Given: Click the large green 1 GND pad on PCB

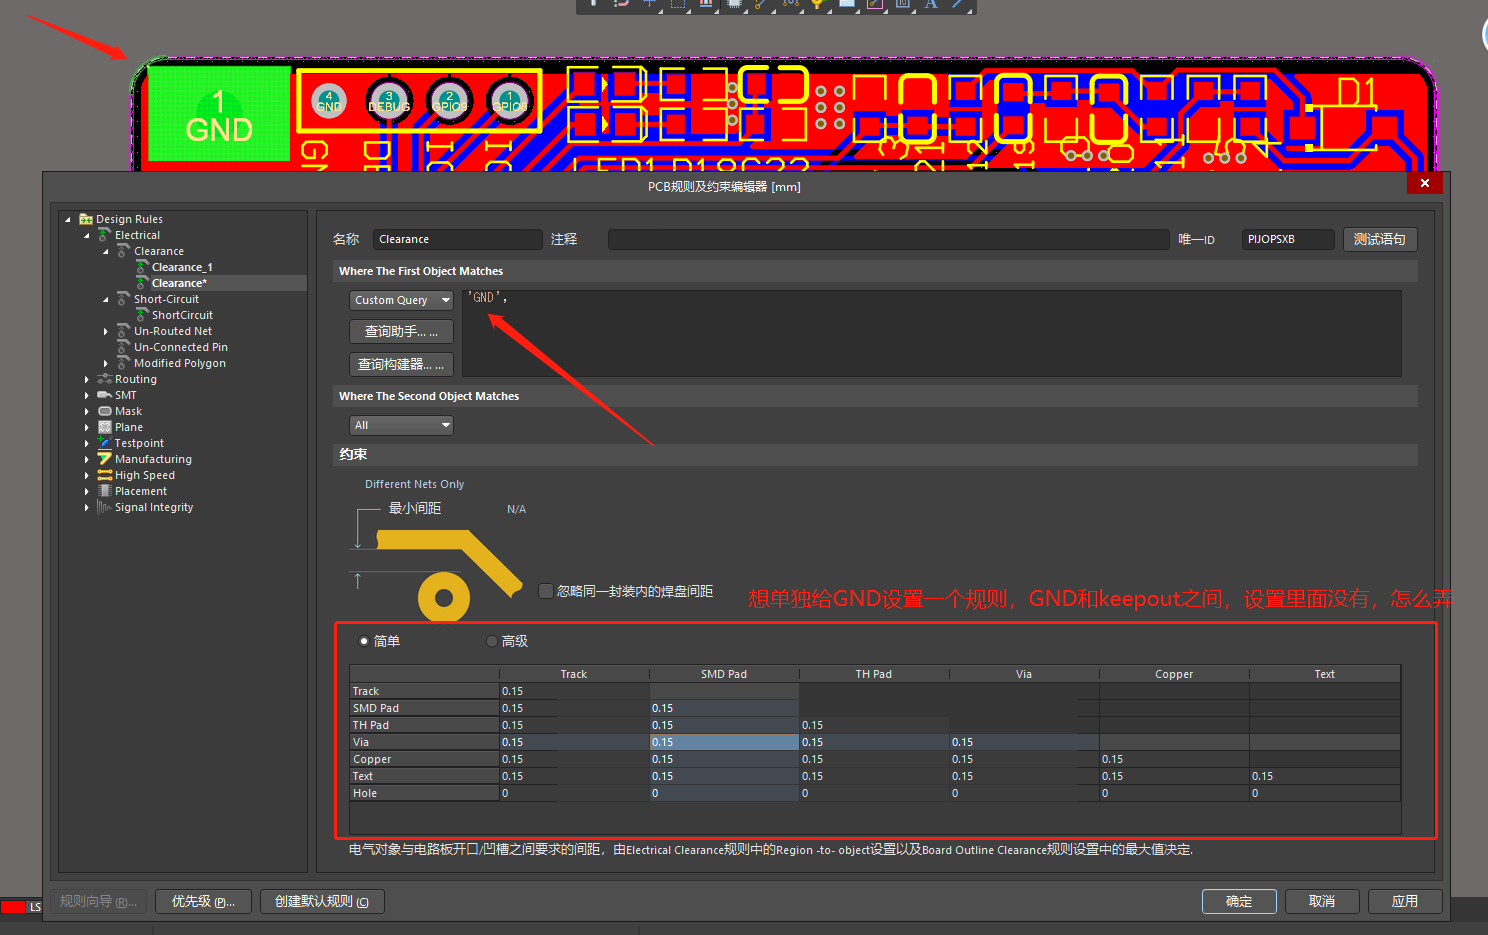Looking at the screenshot, I should (219, 114).
